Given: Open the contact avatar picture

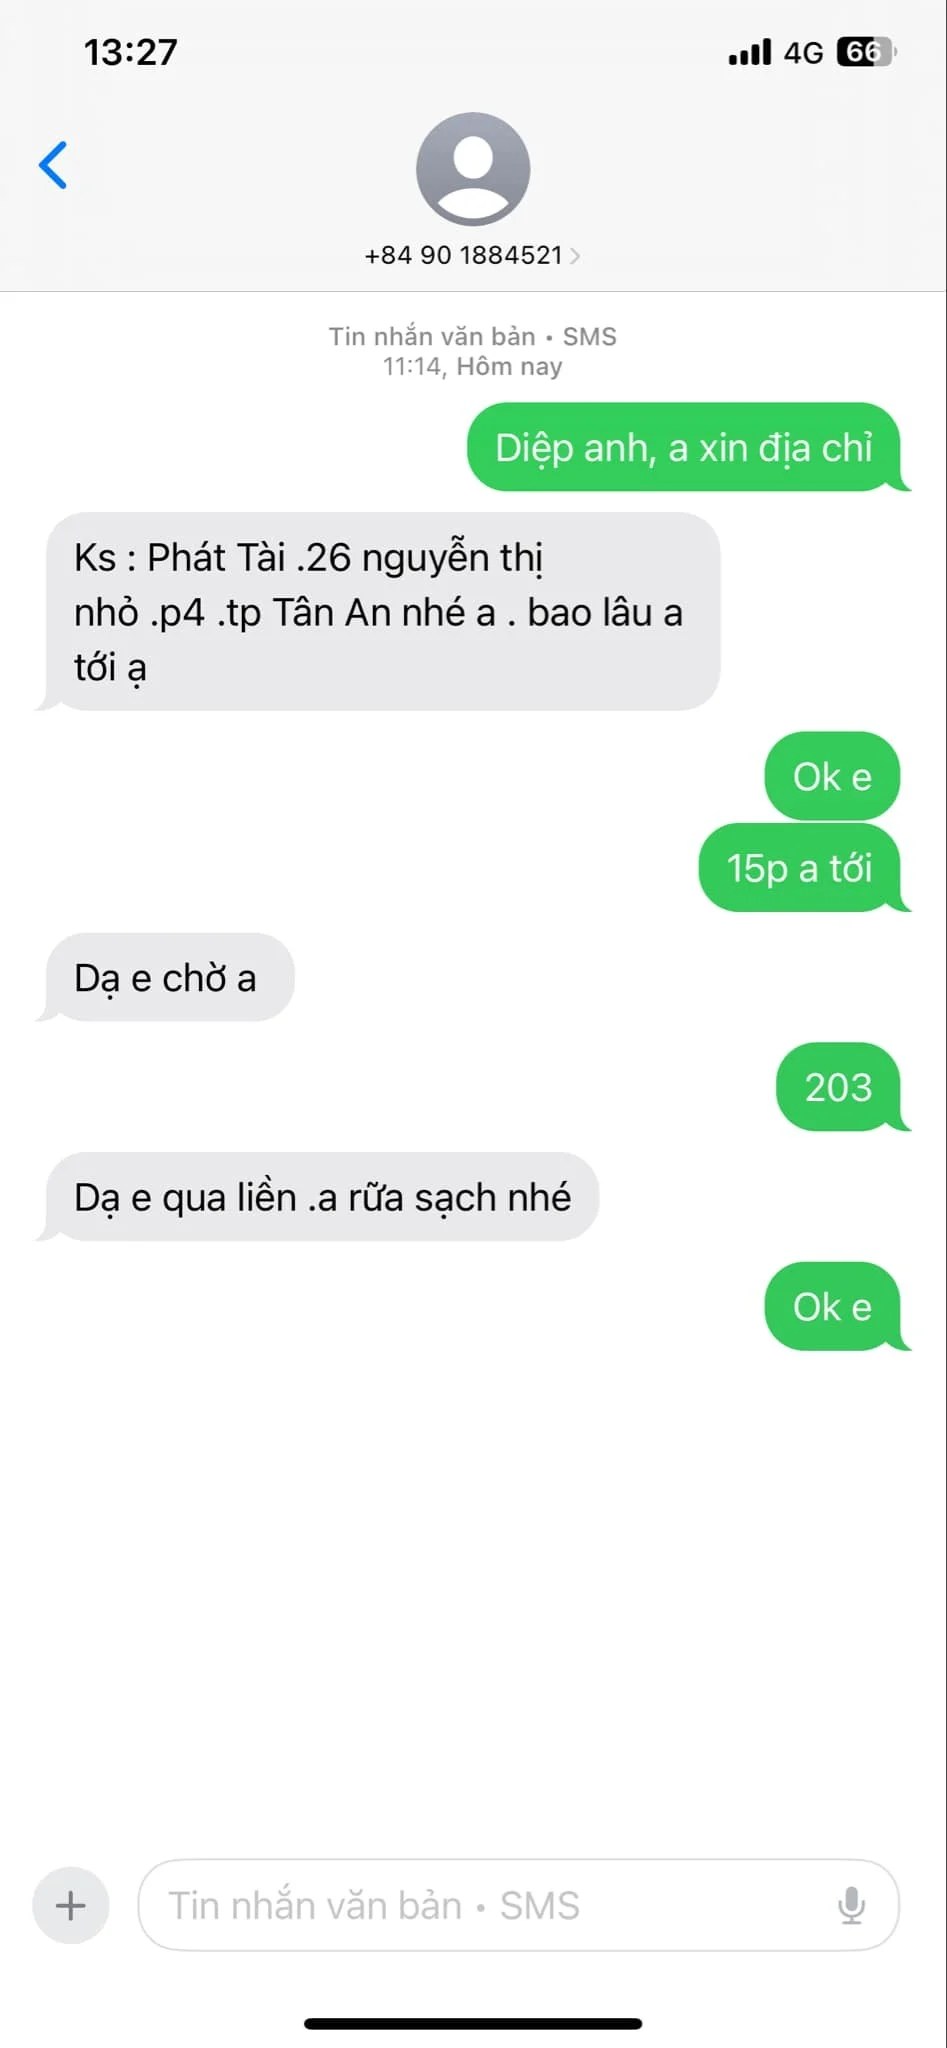Looking at the screenshot, I should coord(473,169).
